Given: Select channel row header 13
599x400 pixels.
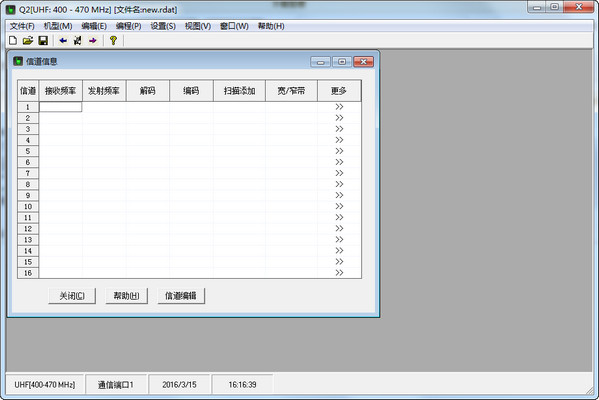Looking at the screenshot, I should click(x=28, y=240).
